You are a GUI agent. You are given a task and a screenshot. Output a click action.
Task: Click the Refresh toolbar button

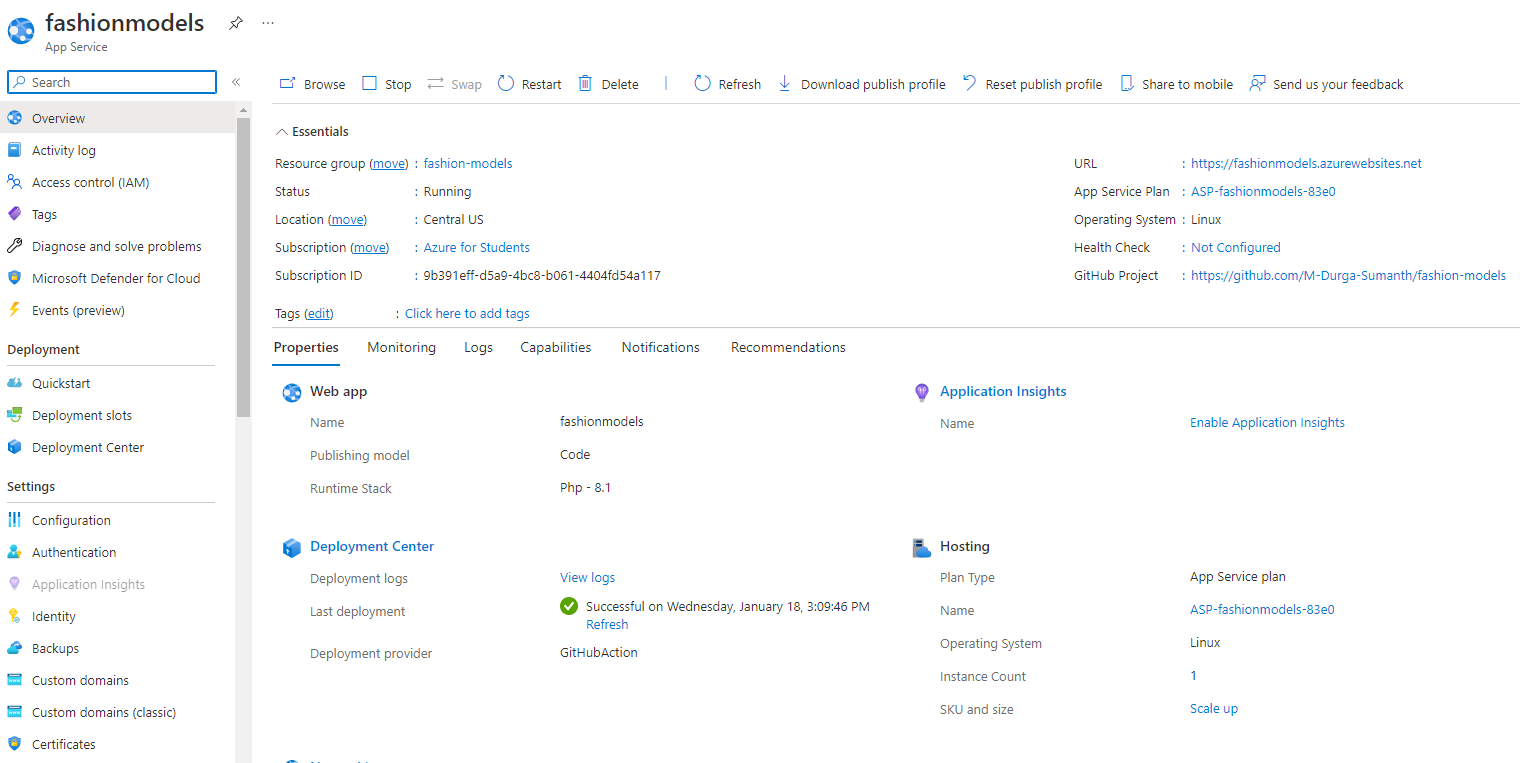click(728, 84)
